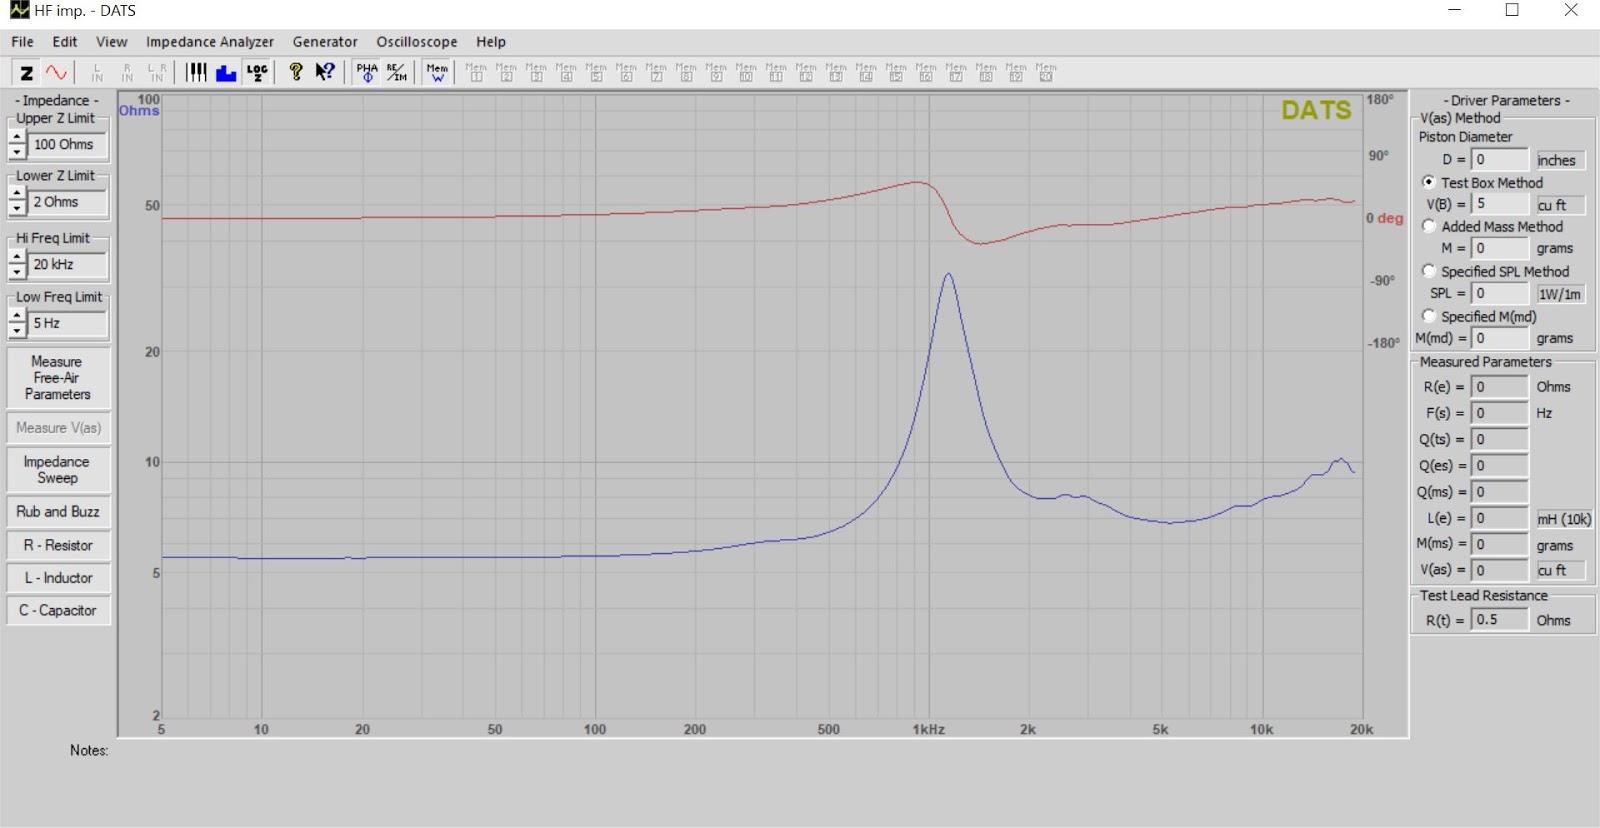Click the L - Inductor button
The width and height of the screenshot is (1600, 828).
coord(58,578)
